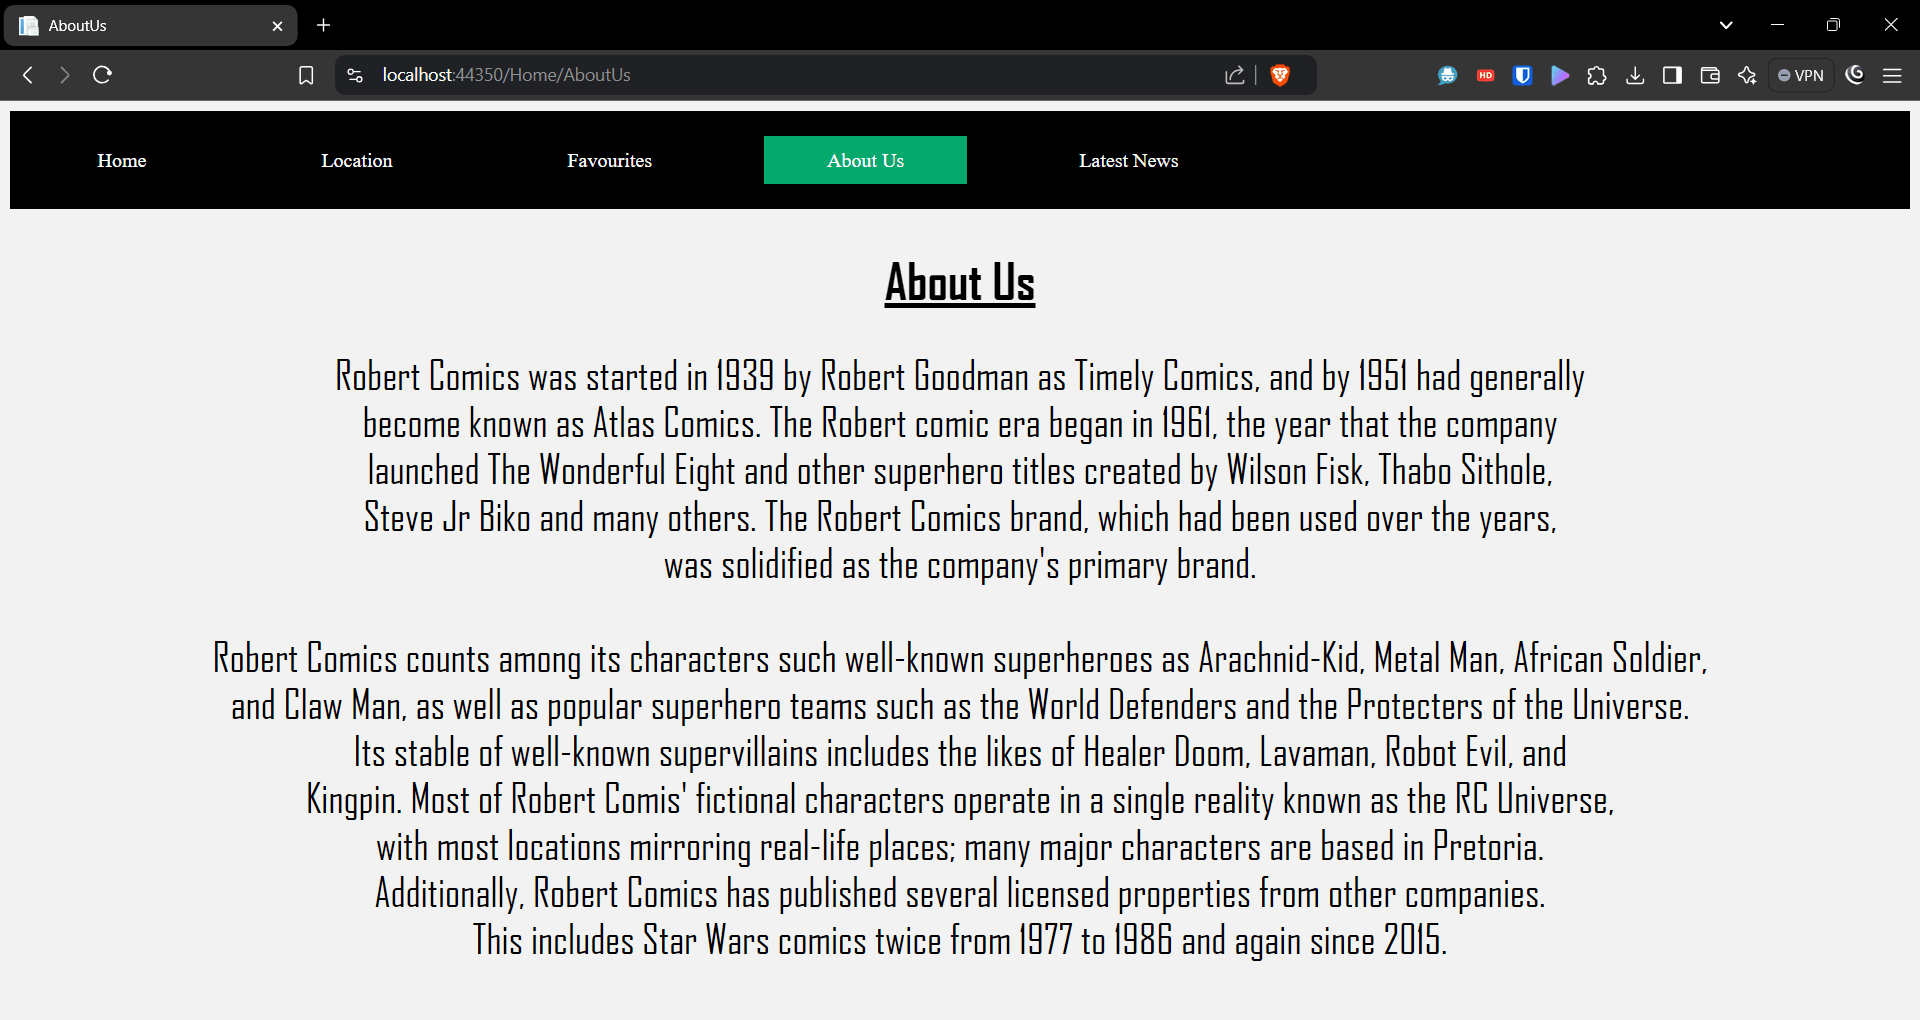Toggle the browser sidebar panel
Viewport: 1920px width, 1020px height.
pyautogui.click(x=1672, y=75)
